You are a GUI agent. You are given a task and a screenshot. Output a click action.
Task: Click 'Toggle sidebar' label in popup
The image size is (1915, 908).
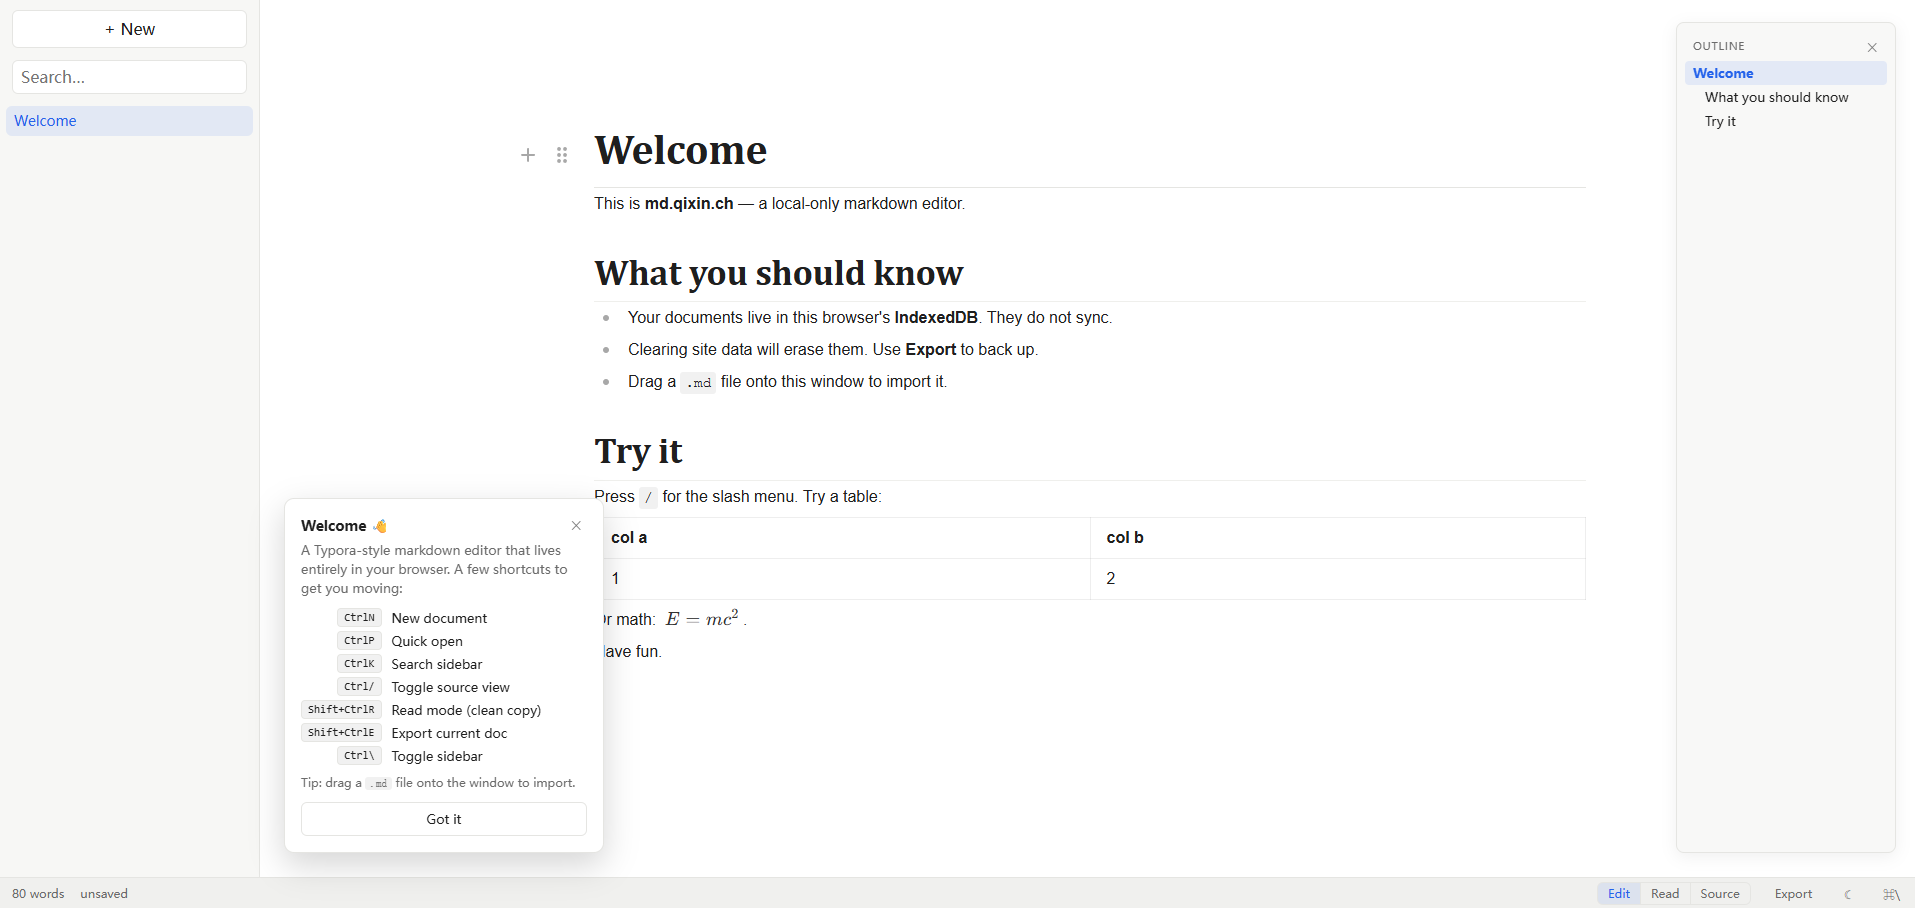click(437, 756)
